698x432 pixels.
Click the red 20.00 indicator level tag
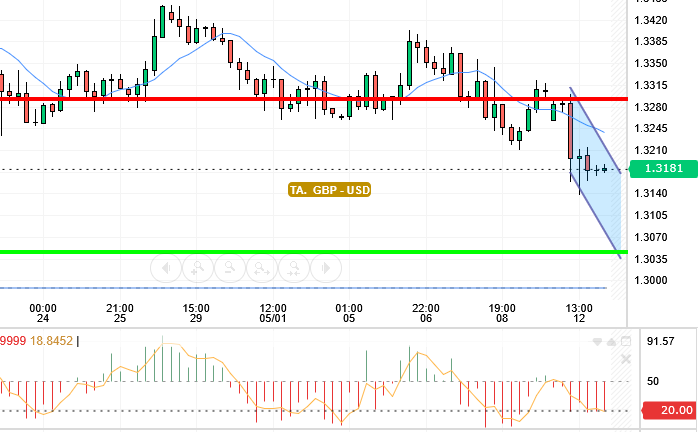click(670, 410)
